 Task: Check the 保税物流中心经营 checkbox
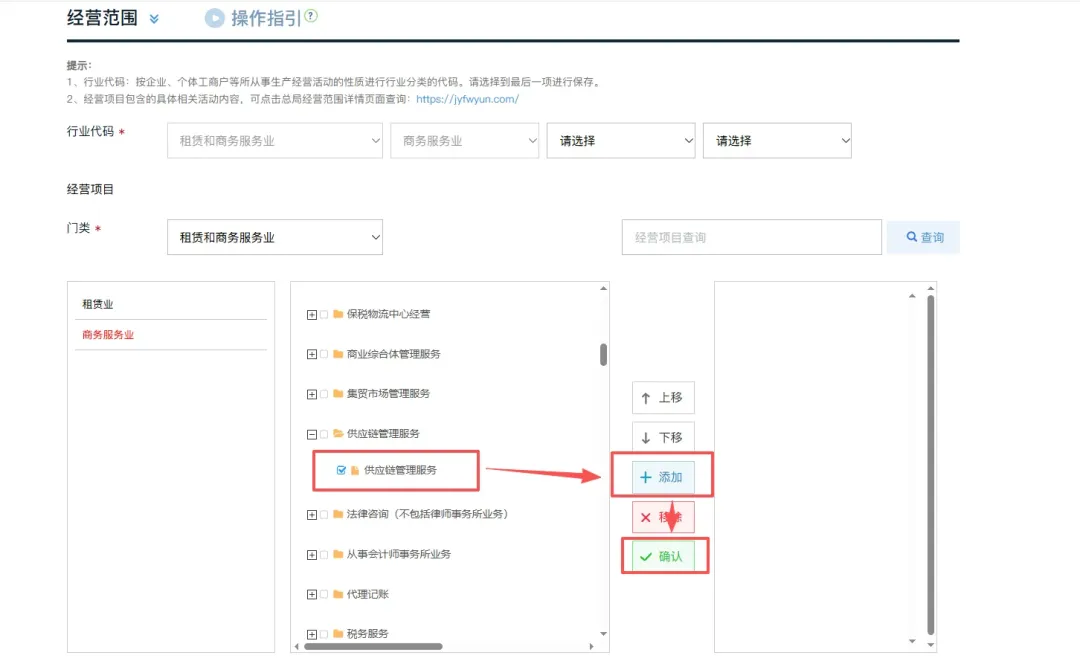[x=323, y=313]
